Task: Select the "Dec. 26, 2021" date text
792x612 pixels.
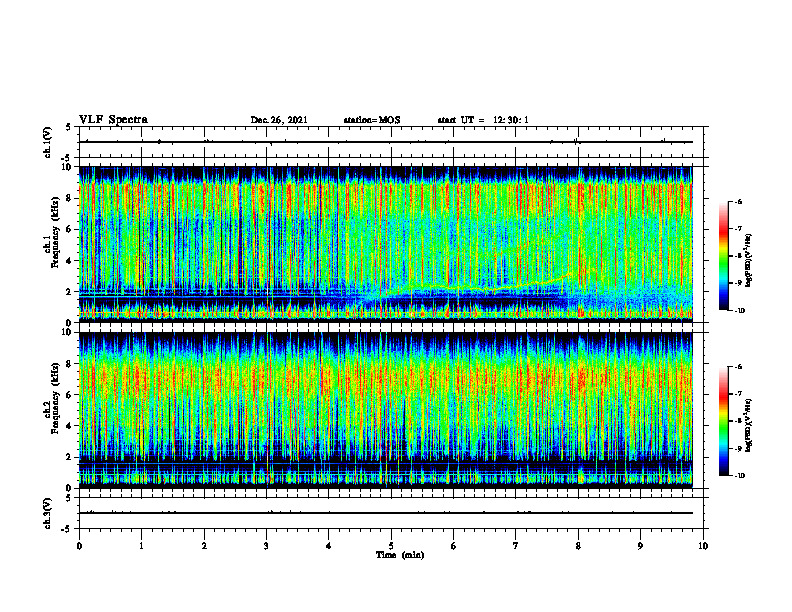Action: click(x=279, y=120)
